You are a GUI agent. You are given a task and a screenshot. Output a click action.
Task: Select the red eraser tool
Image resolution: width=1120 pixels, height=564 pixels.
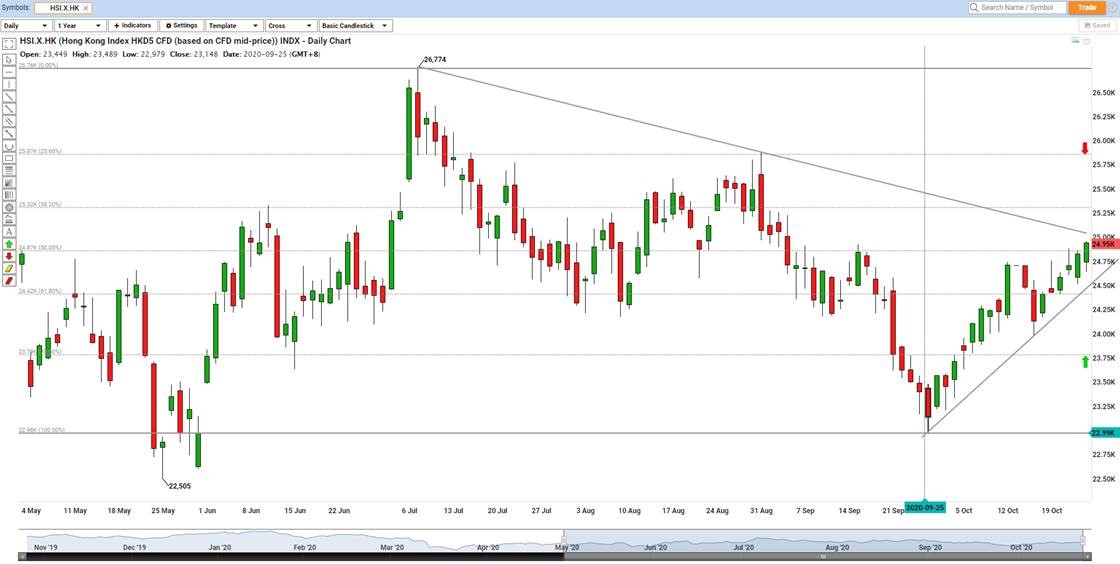pyautogui.click(x=9, y=280)
